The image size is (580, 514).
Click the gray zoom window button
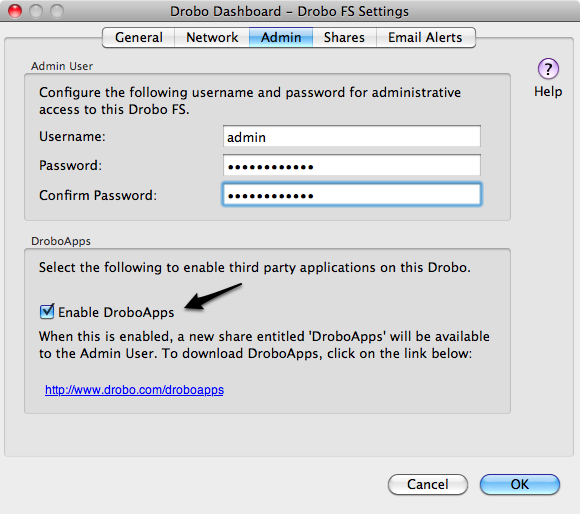tap(57, 11)
